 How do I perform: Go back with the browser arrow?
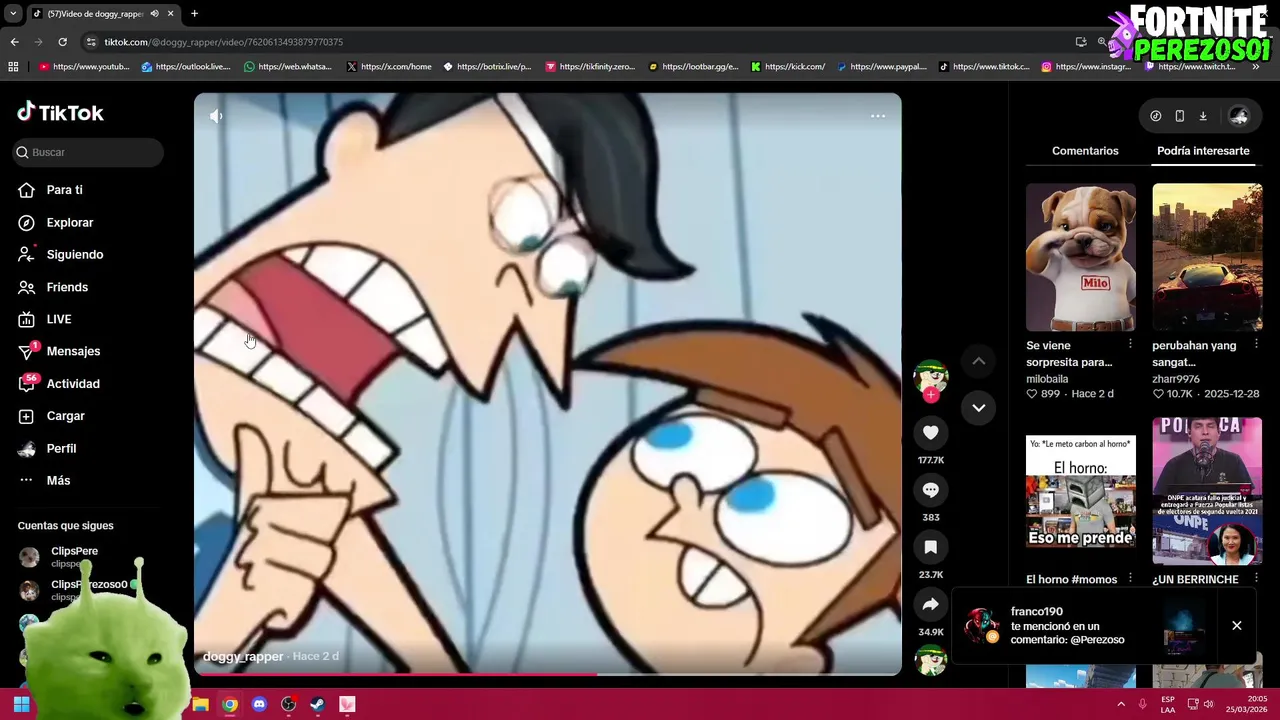click(x=14, y=42)
